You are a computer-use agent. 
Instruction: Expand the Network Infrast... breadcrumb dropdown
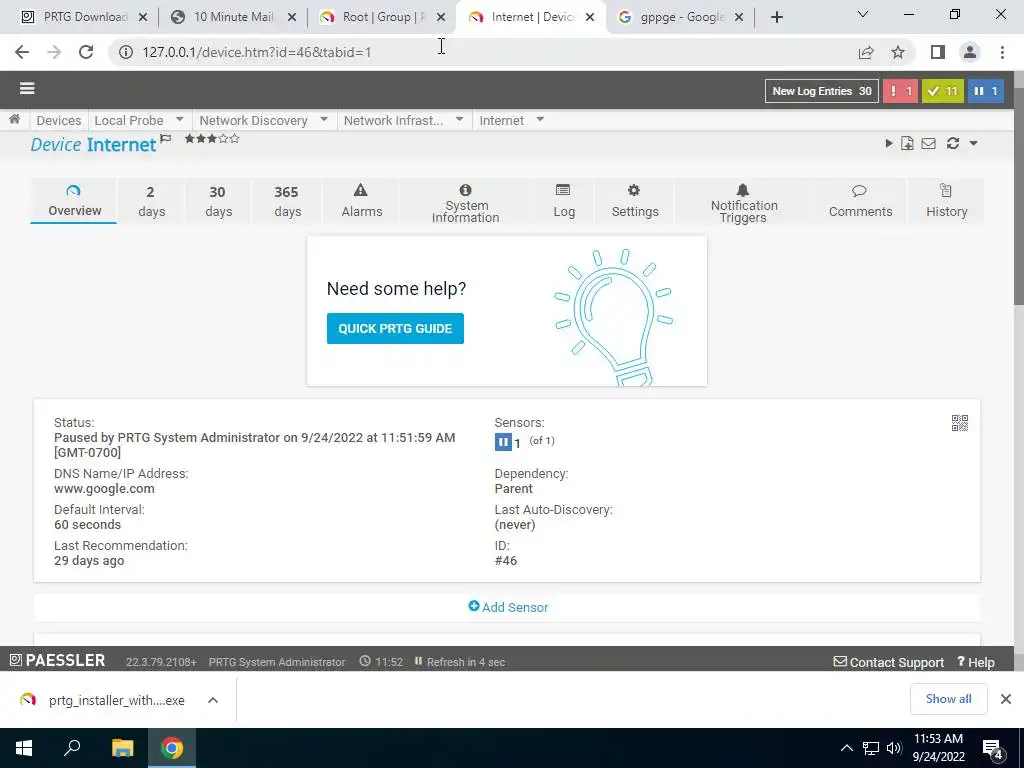[460, 120]
